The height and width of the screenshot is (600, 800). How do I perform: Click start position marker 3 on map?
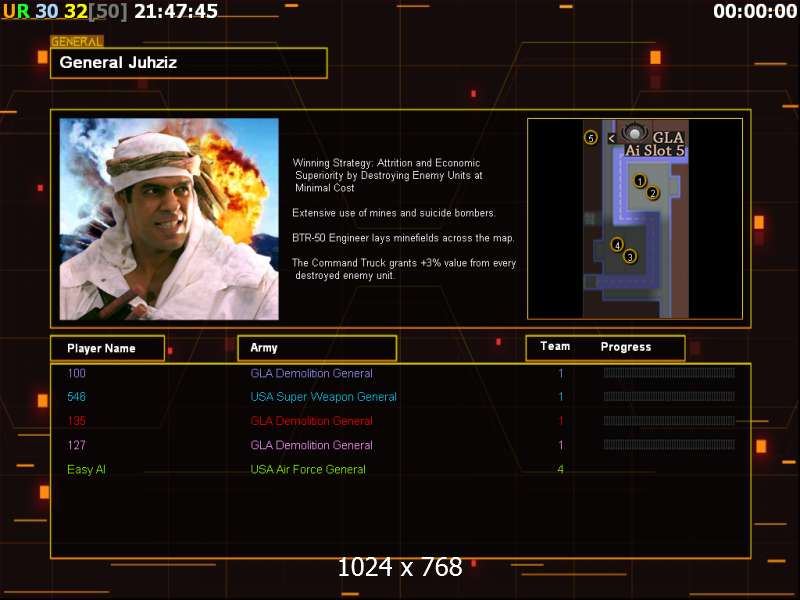coord(630,257)
